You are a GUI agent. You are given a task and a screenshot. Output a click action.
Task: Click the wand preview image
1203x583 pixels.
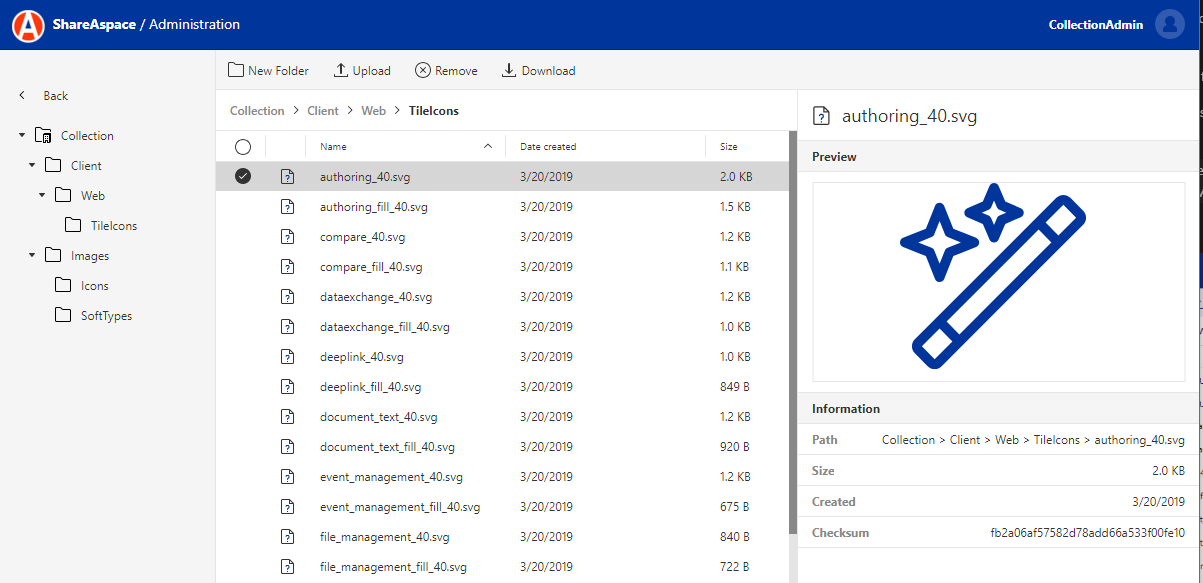tap(997, 281)
